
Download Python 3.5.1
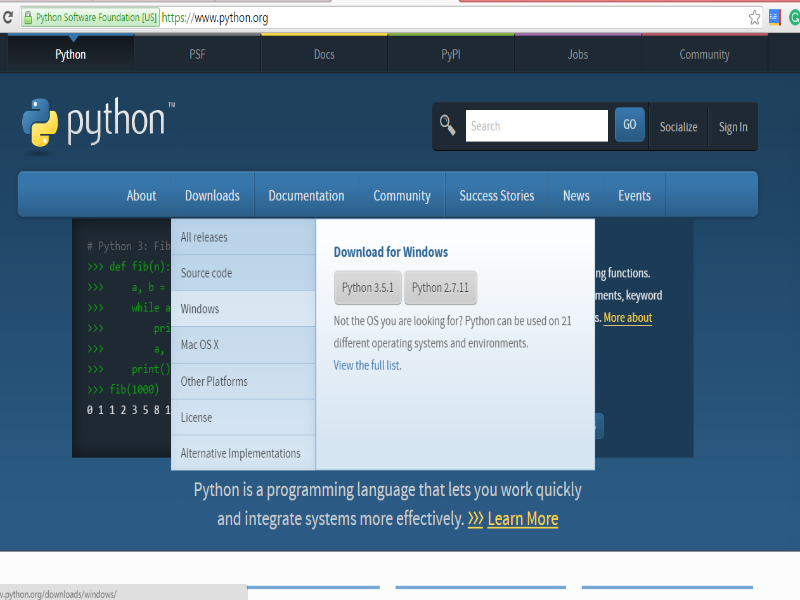pyautogui.click(x=368, y=287)
